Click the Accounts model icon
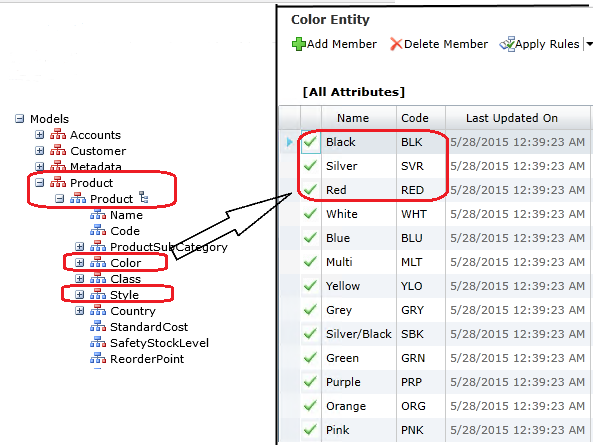The height and width of the screenshot is (445, 596). coord(58,135)
